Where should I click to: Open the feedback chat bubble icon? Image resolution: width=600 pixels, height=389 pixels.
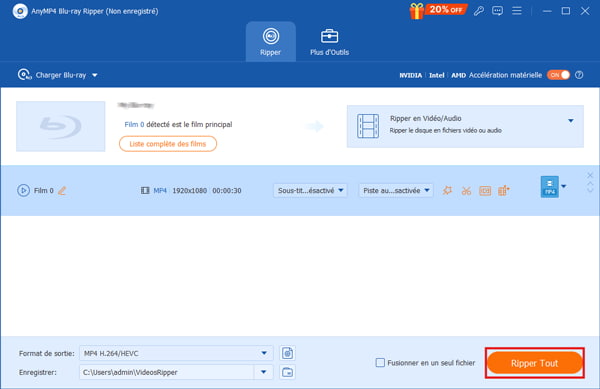pyautogui.click(x=497, y=11)
